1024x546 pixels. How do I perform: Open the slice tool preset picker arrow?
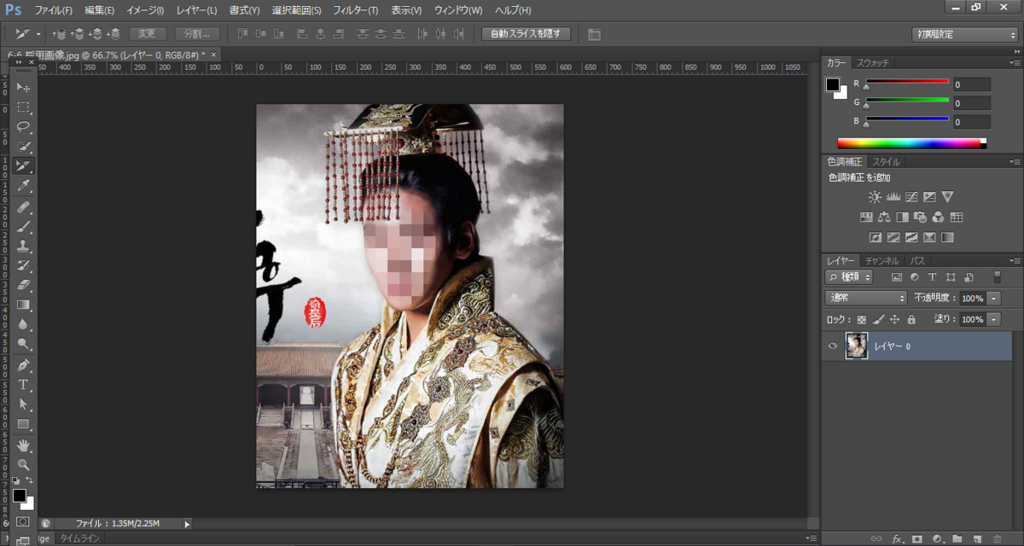tap(39, 34)
